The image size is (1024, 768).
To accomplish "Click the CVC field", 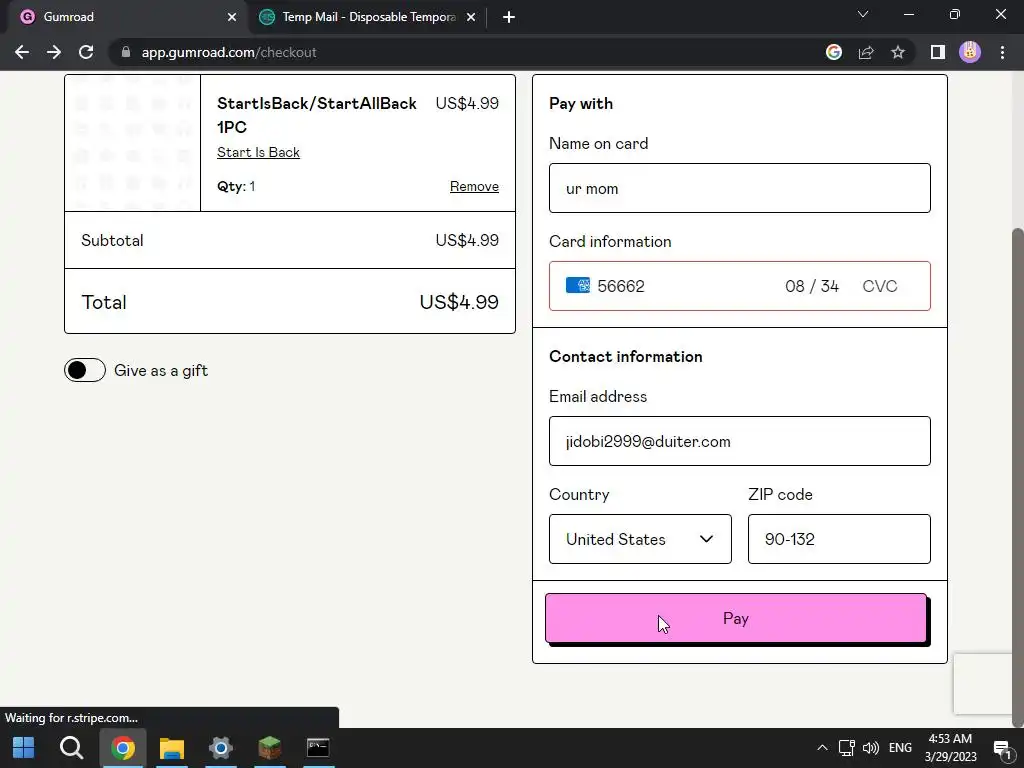I will point(880,286).
